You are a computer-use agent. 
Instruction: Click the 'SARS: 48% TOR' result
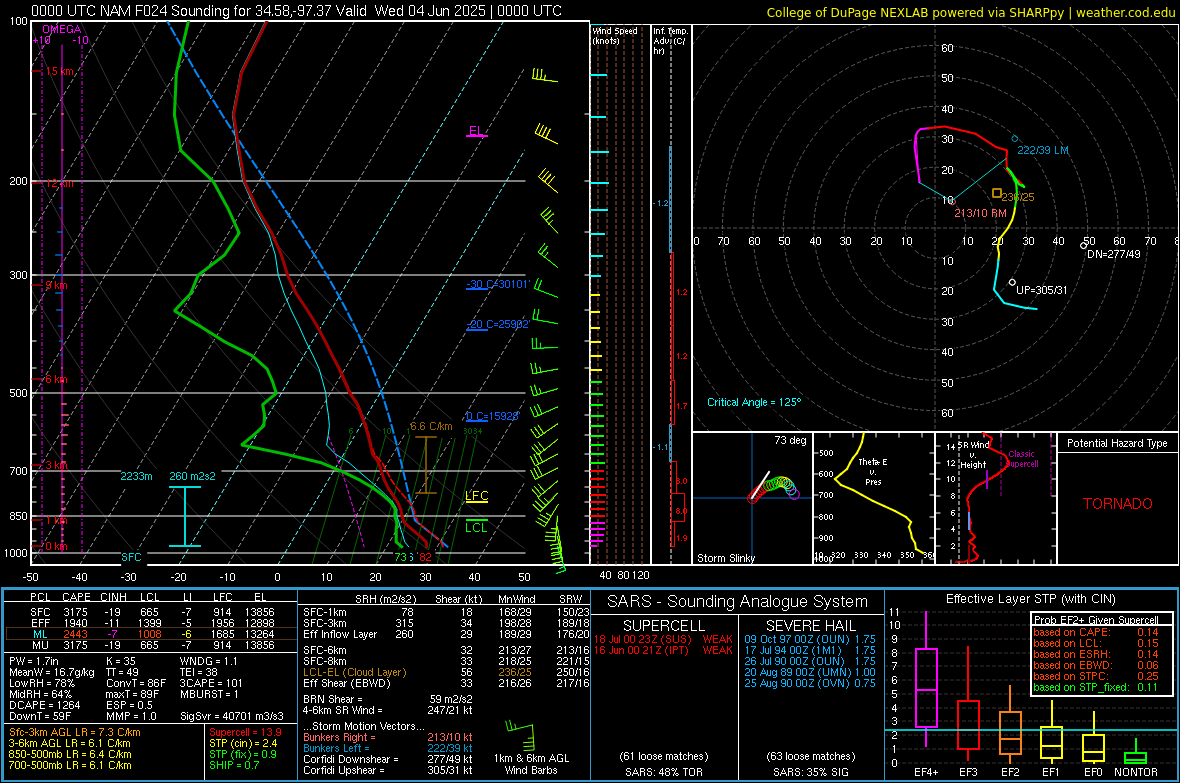[x=664, y=772]
